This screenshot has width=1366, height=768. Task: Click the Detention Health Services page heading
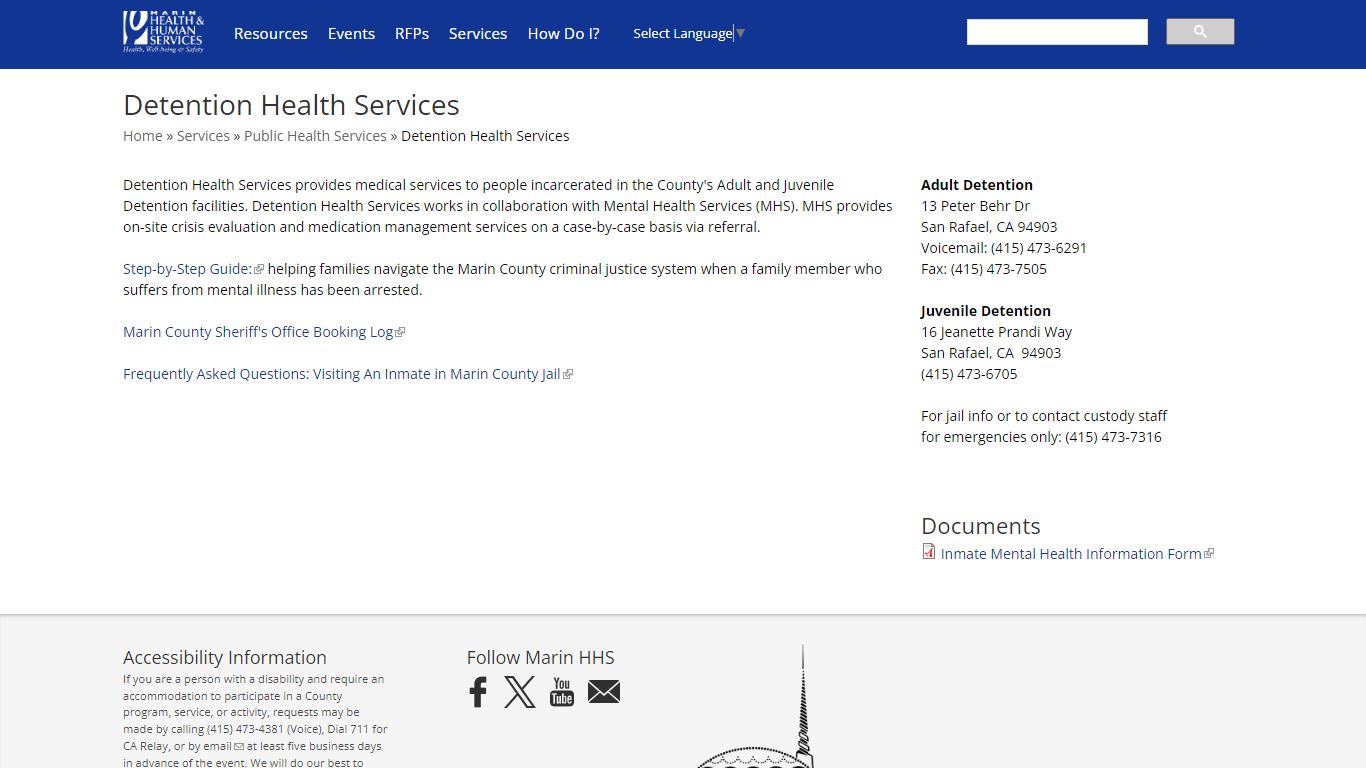point(291,105)
